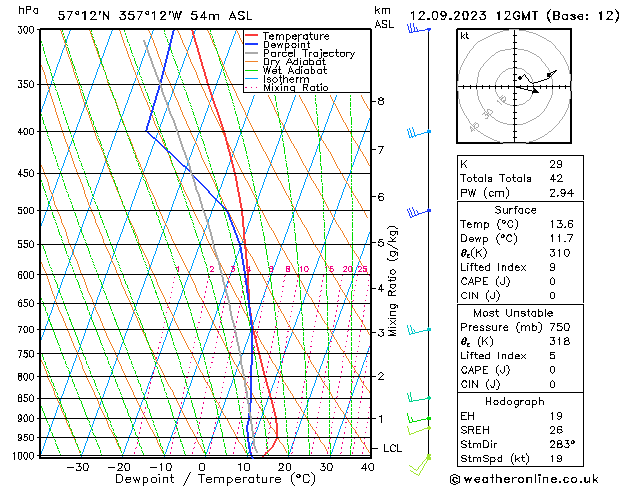Click the blue wind barb at 500 hPa
Image resolution: width=629 pixels, height=486 pixels.
(418, 212)
